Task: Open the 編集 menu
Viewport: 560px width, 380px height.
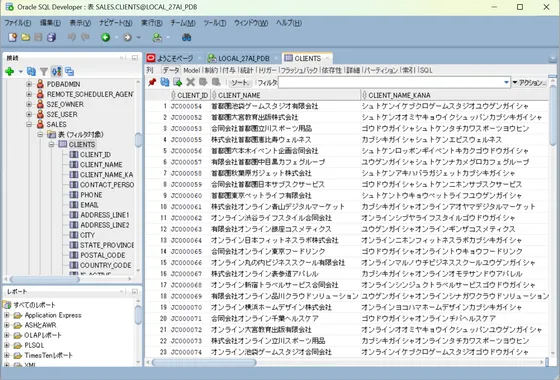Action: (x=50, y=23)
